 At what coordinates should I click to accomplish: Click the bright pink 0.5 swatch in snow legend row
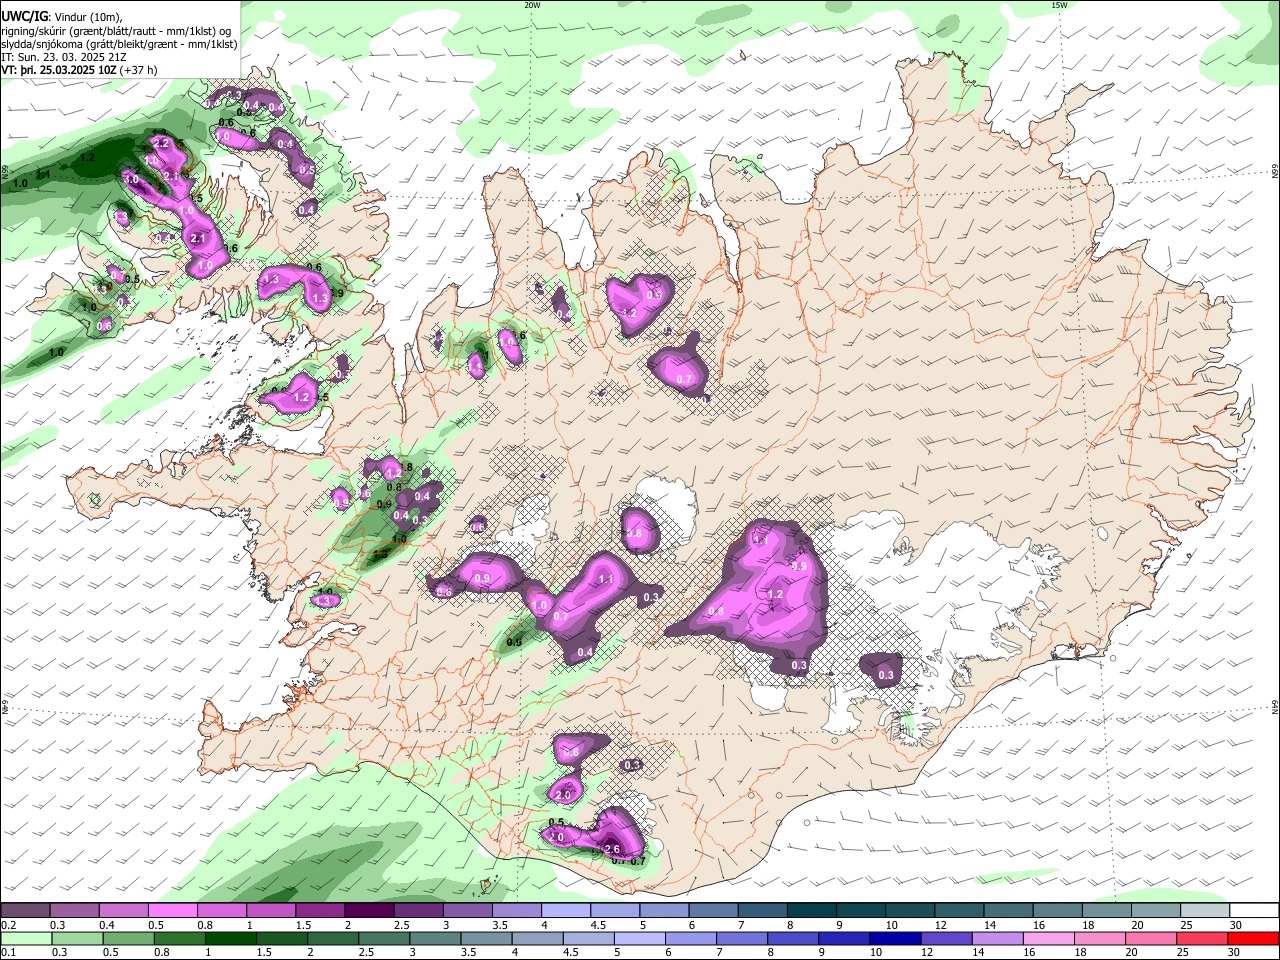click(173, 911)
